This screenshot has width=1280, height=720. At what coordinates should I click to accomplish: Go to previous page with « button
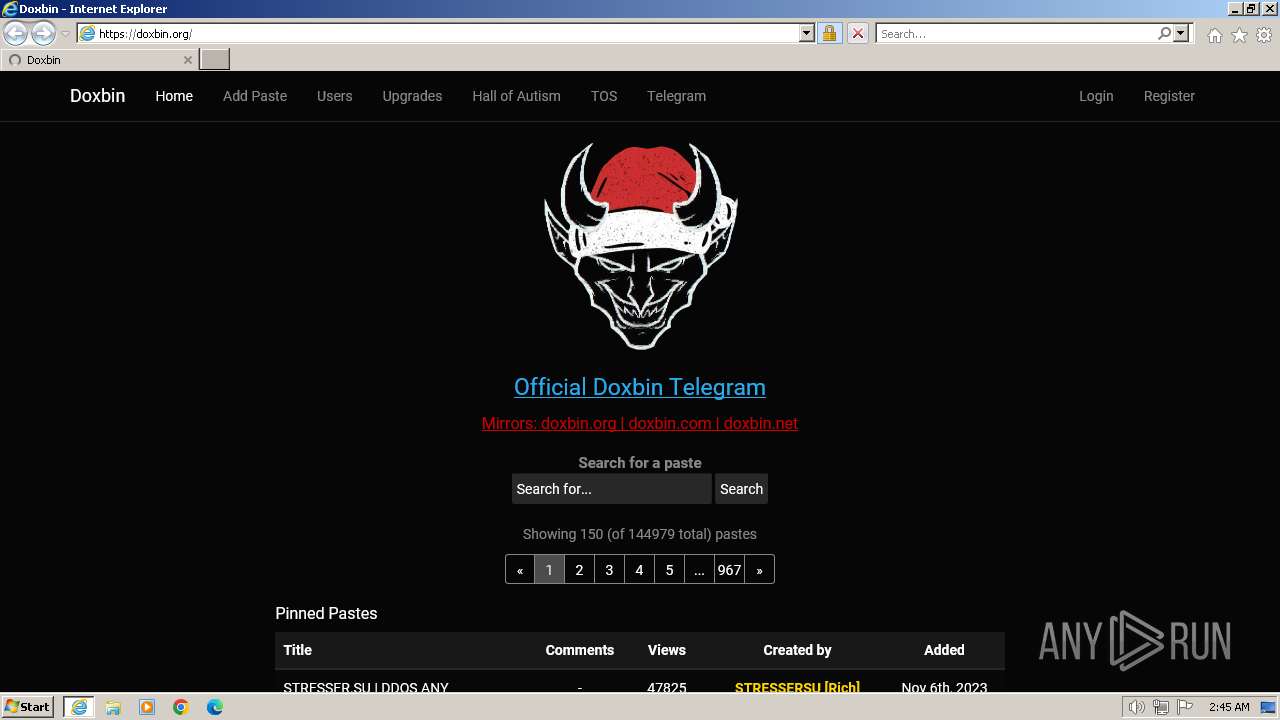click(520, 570)
